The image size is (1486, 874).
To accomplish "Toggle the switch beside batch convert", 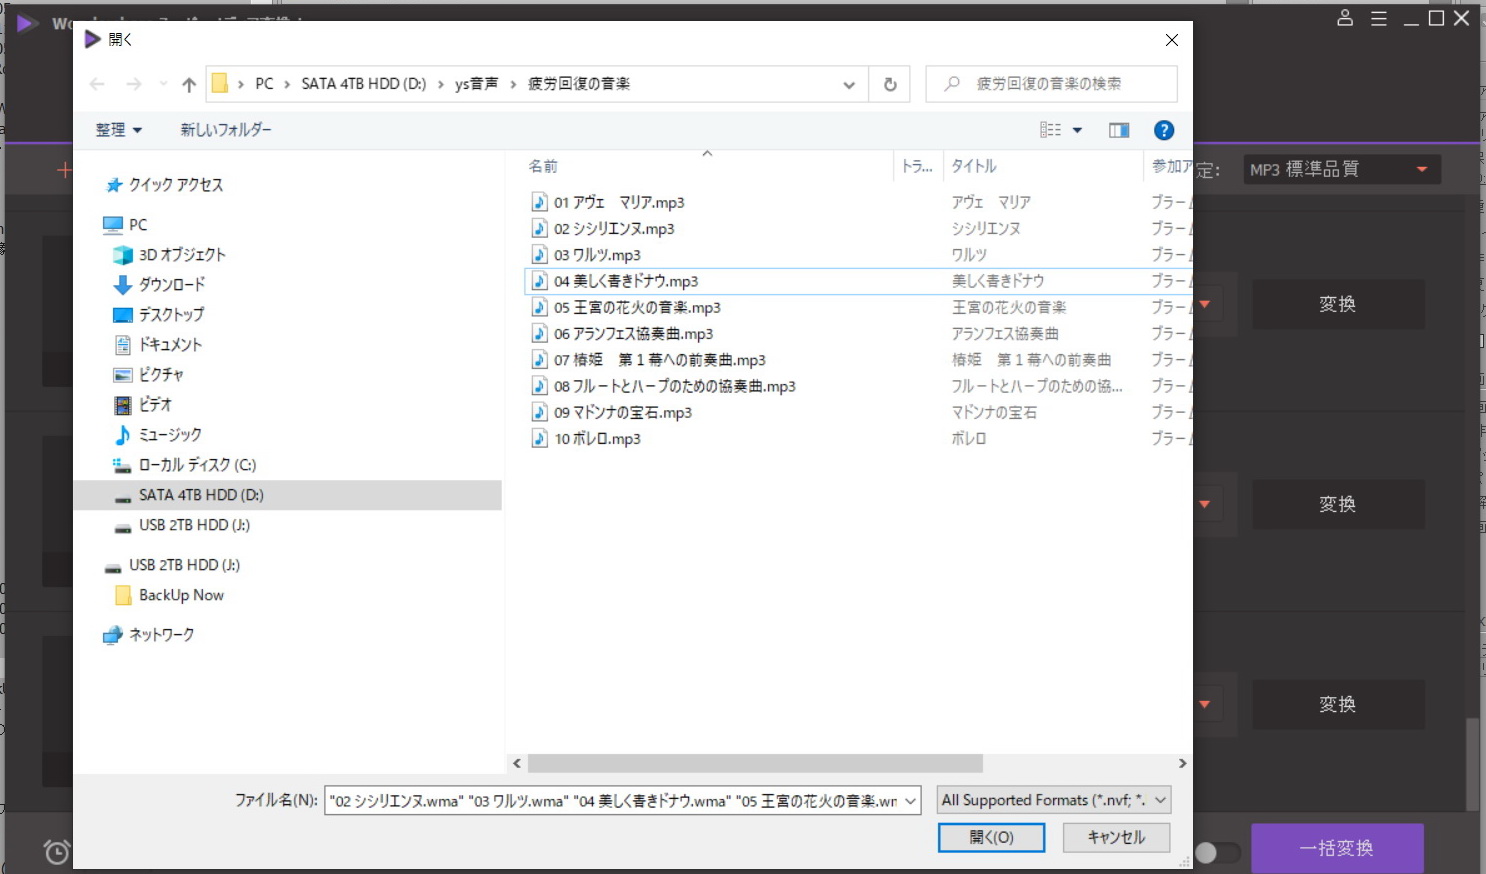I will 1216,852.
